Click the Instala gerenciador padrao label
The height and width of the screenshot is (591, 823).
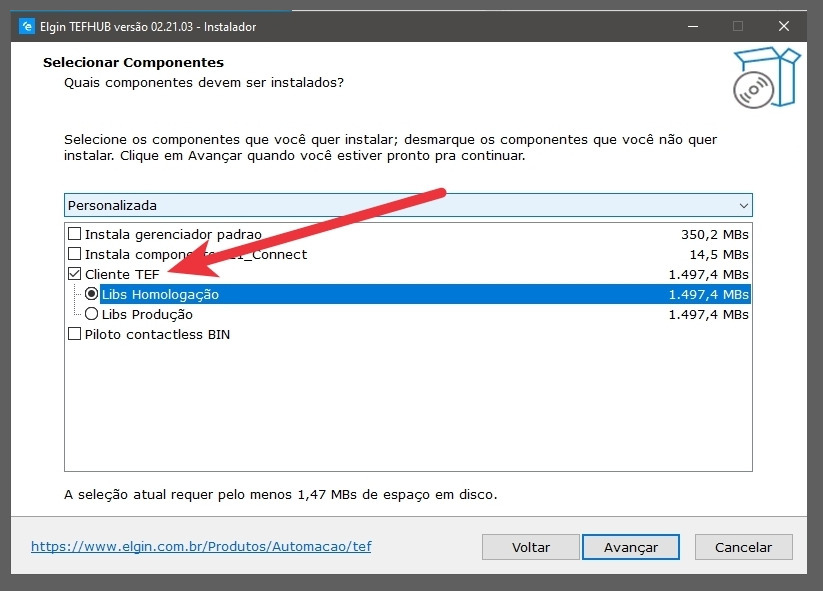coord(173,234)
